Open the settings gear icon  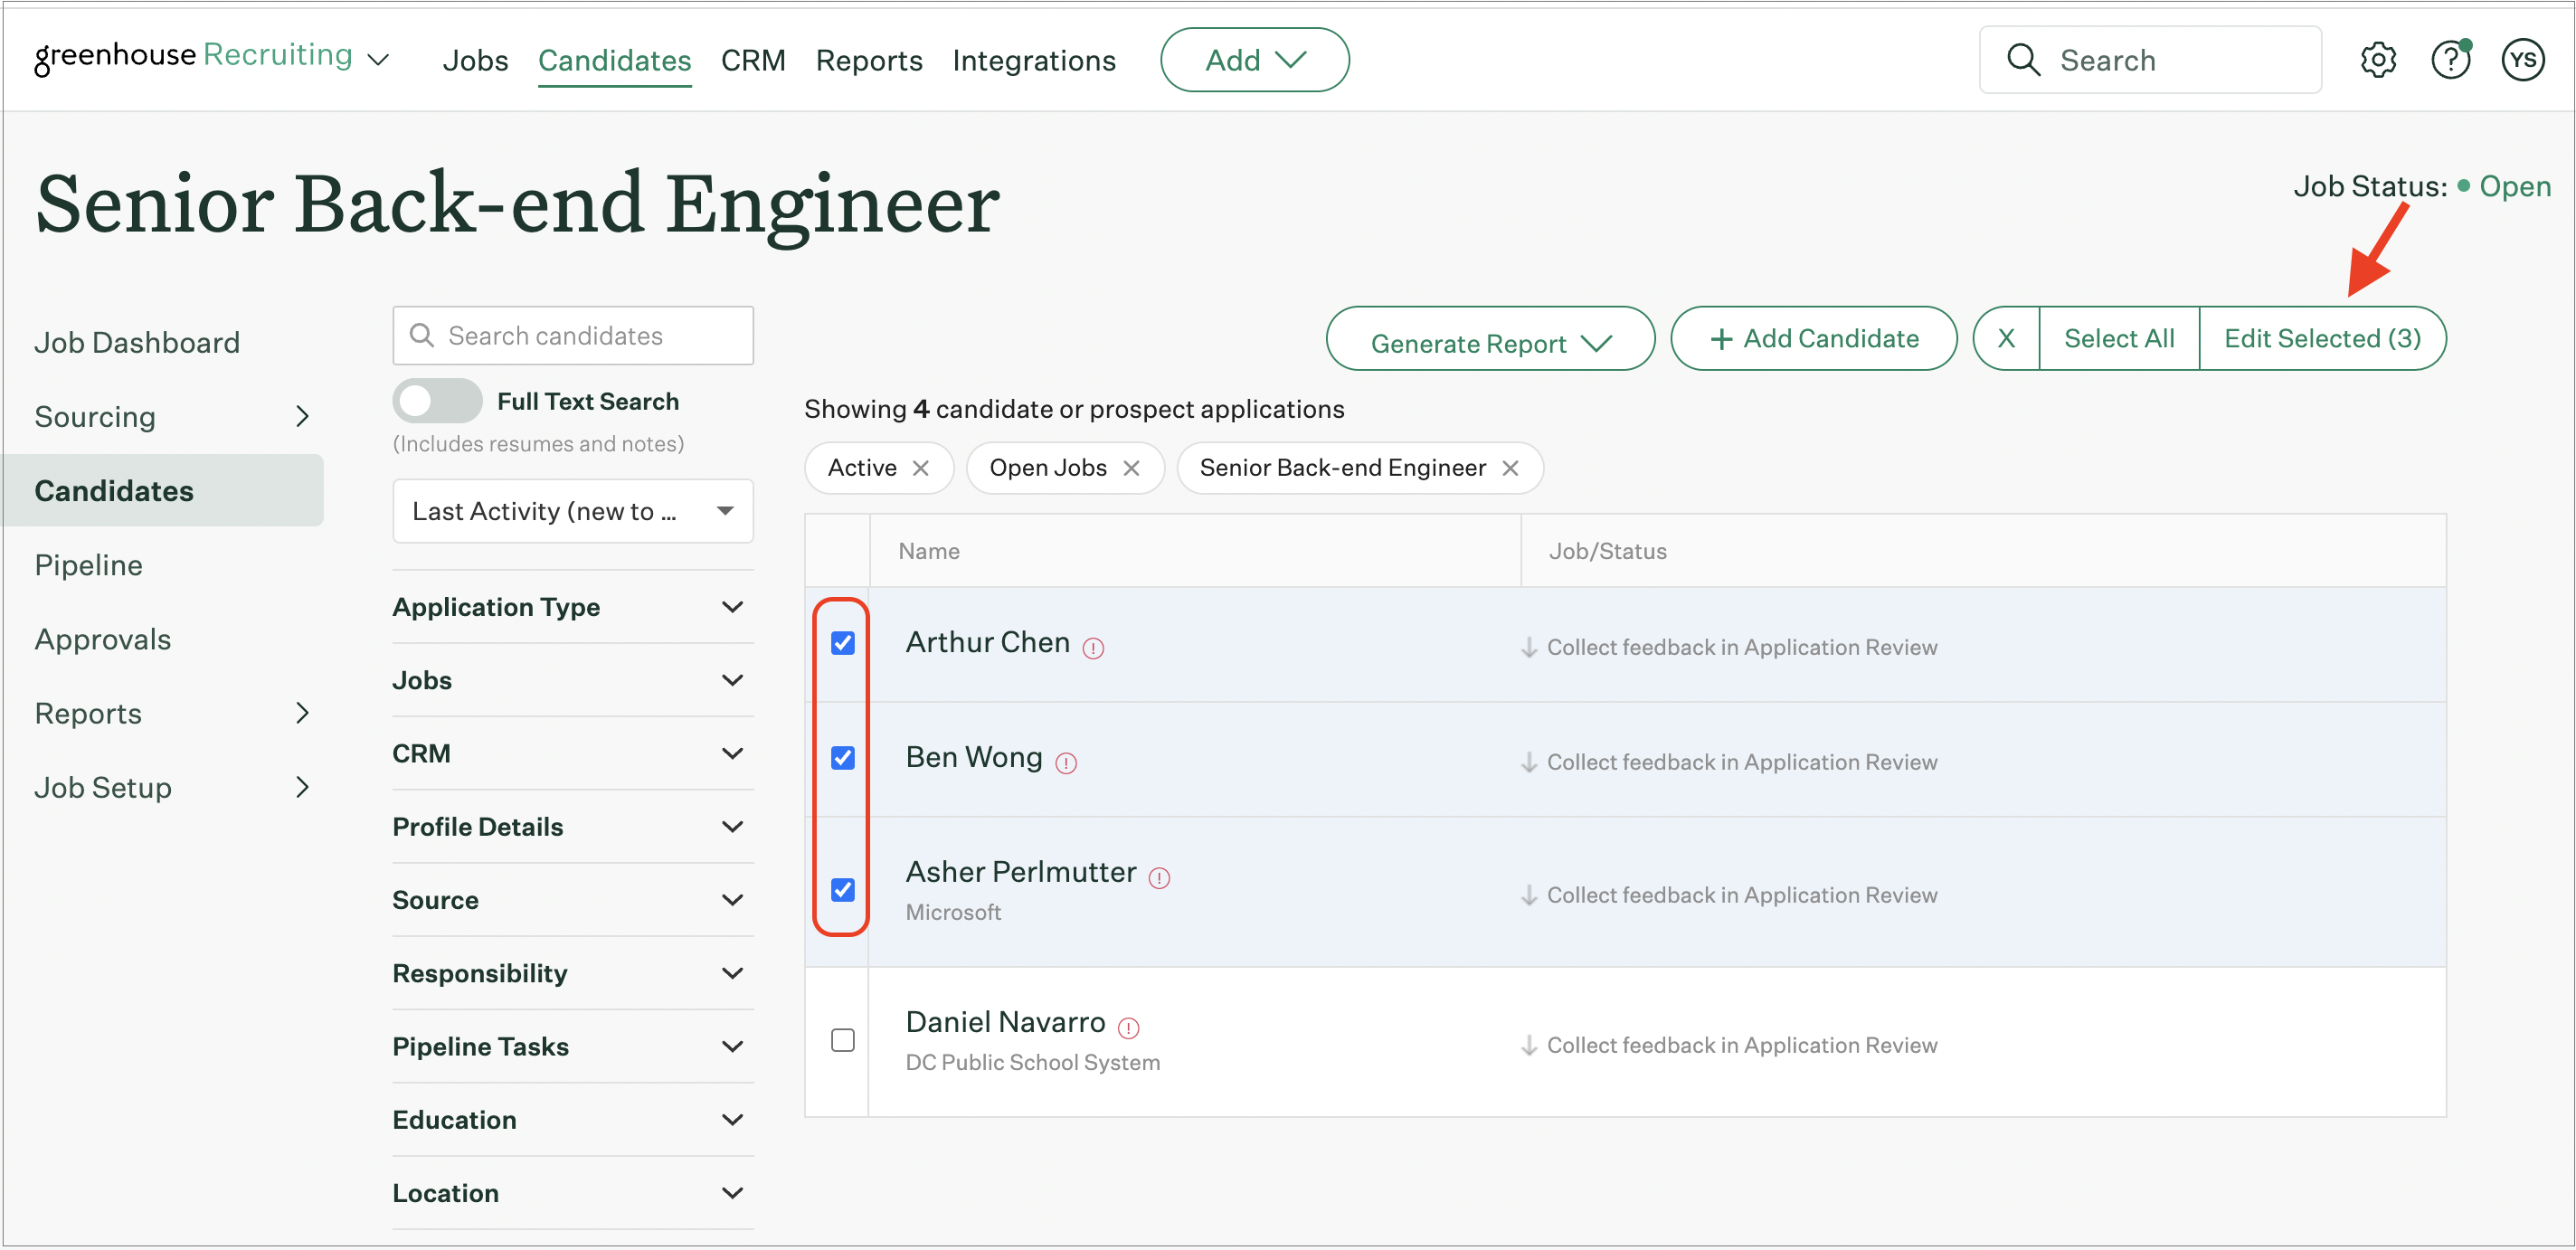(x=2378, y=60)
